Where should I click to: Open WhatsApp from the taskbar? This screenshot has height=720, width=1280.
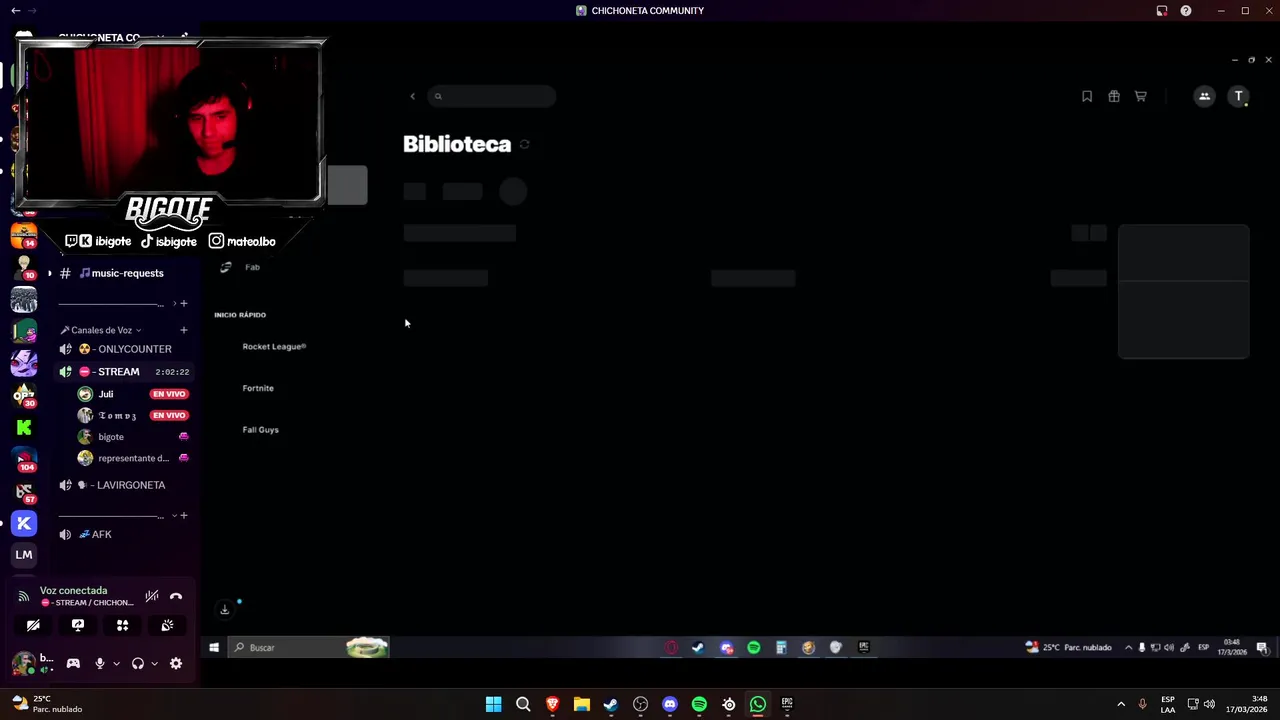point(758,704)
